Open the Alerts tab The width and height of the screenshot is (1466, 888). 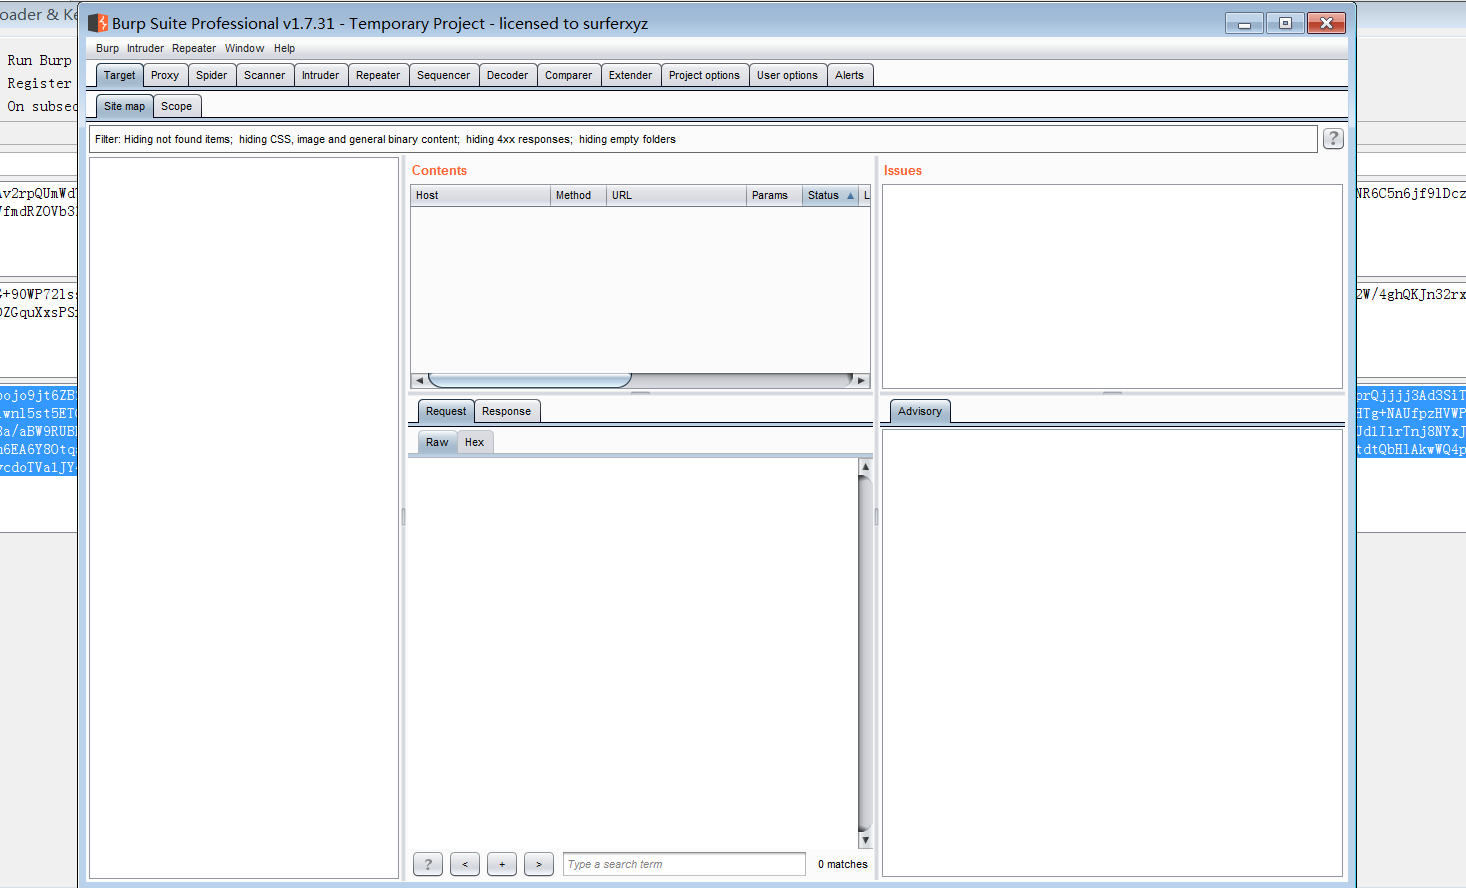pyautogui.click(x=850, y=75)
